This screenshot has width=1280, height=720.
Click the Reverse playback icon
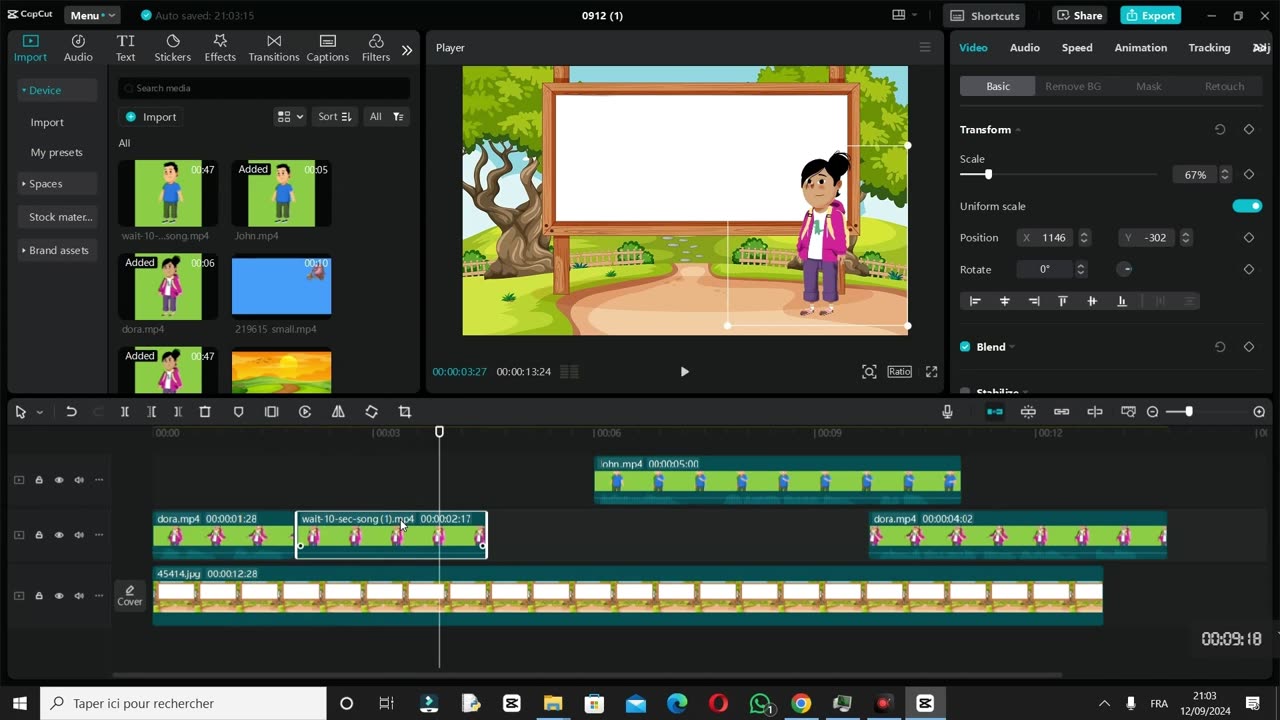pyautogui.click(x=305, y=412)
